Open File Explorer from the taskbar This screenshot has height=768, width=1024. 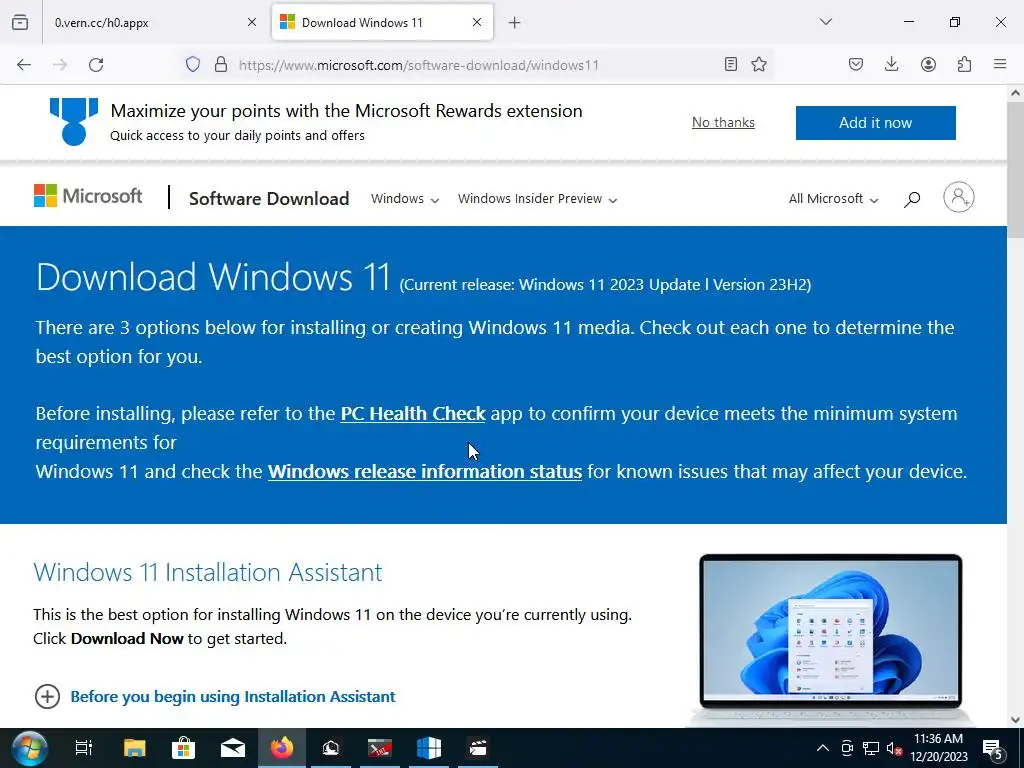click(135, 748)
